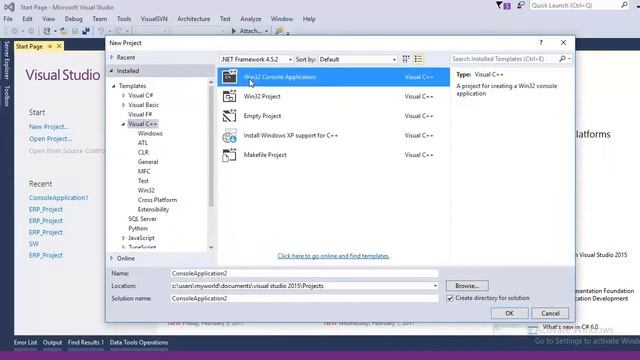Click the Makefile Project template icon
The image size is (640, 360).
click(x=229, y=155)
